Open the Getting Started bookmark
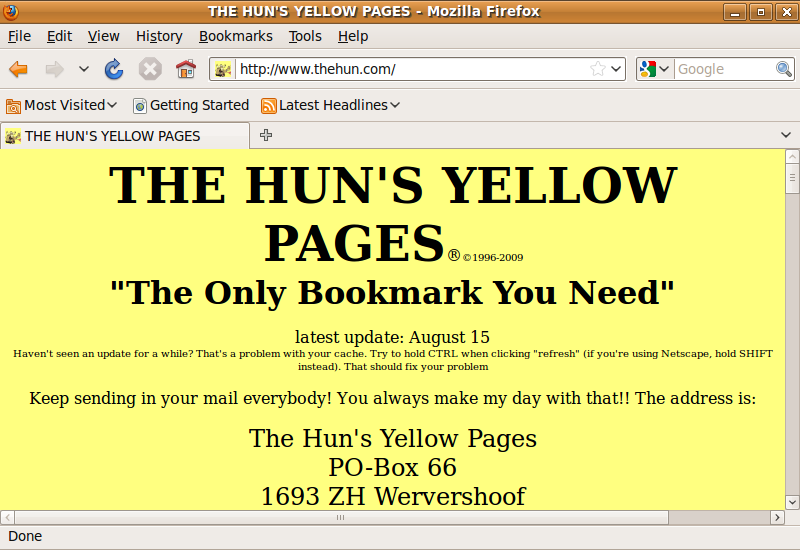This screenshot has width=800, height=550. pos(191,105)
